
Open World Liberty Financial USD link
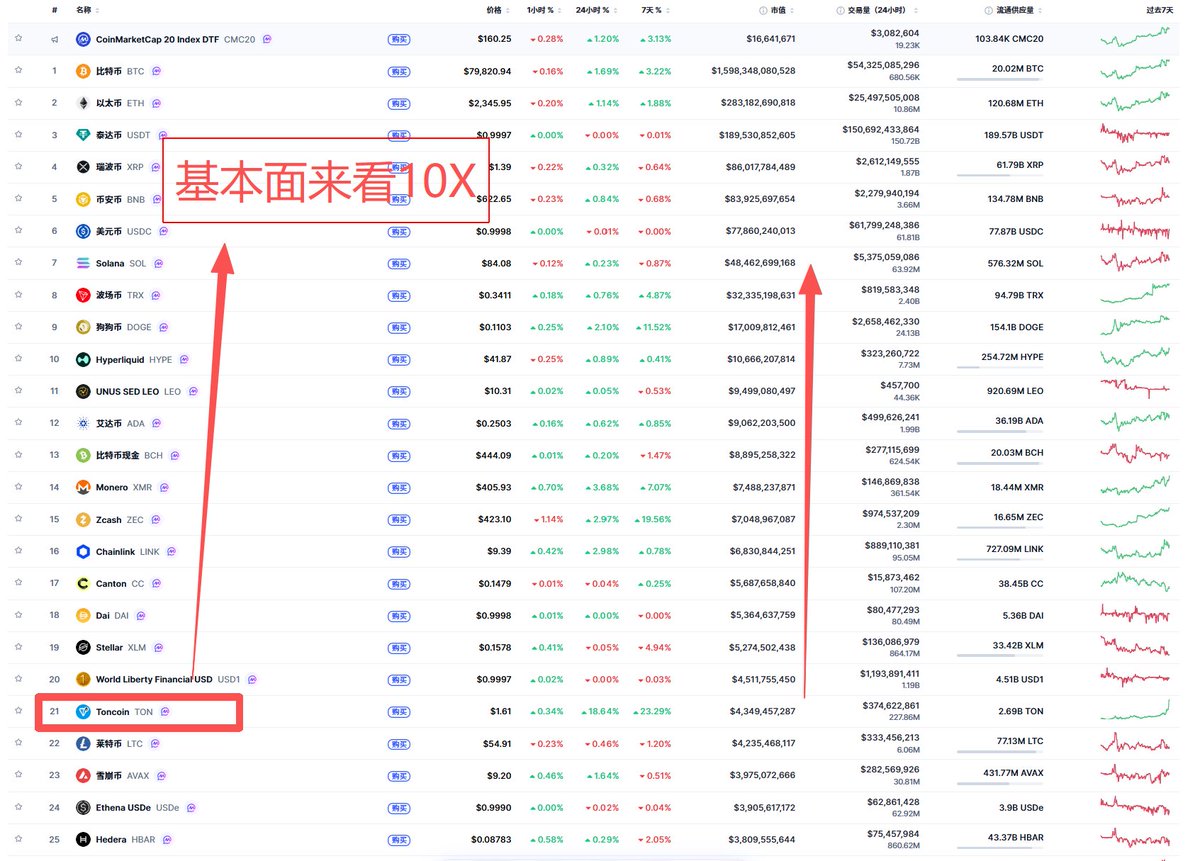pos(154,679)
